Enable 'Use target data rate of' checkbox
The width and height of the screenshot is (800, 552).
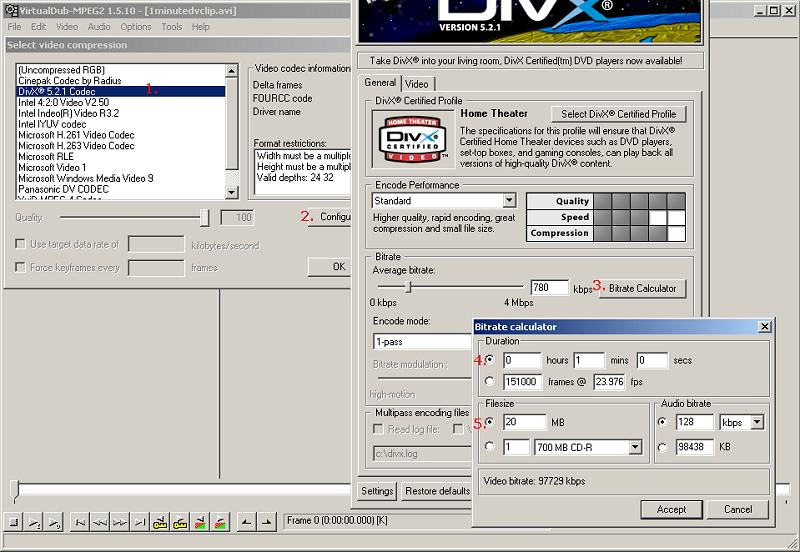click(20, 244)
